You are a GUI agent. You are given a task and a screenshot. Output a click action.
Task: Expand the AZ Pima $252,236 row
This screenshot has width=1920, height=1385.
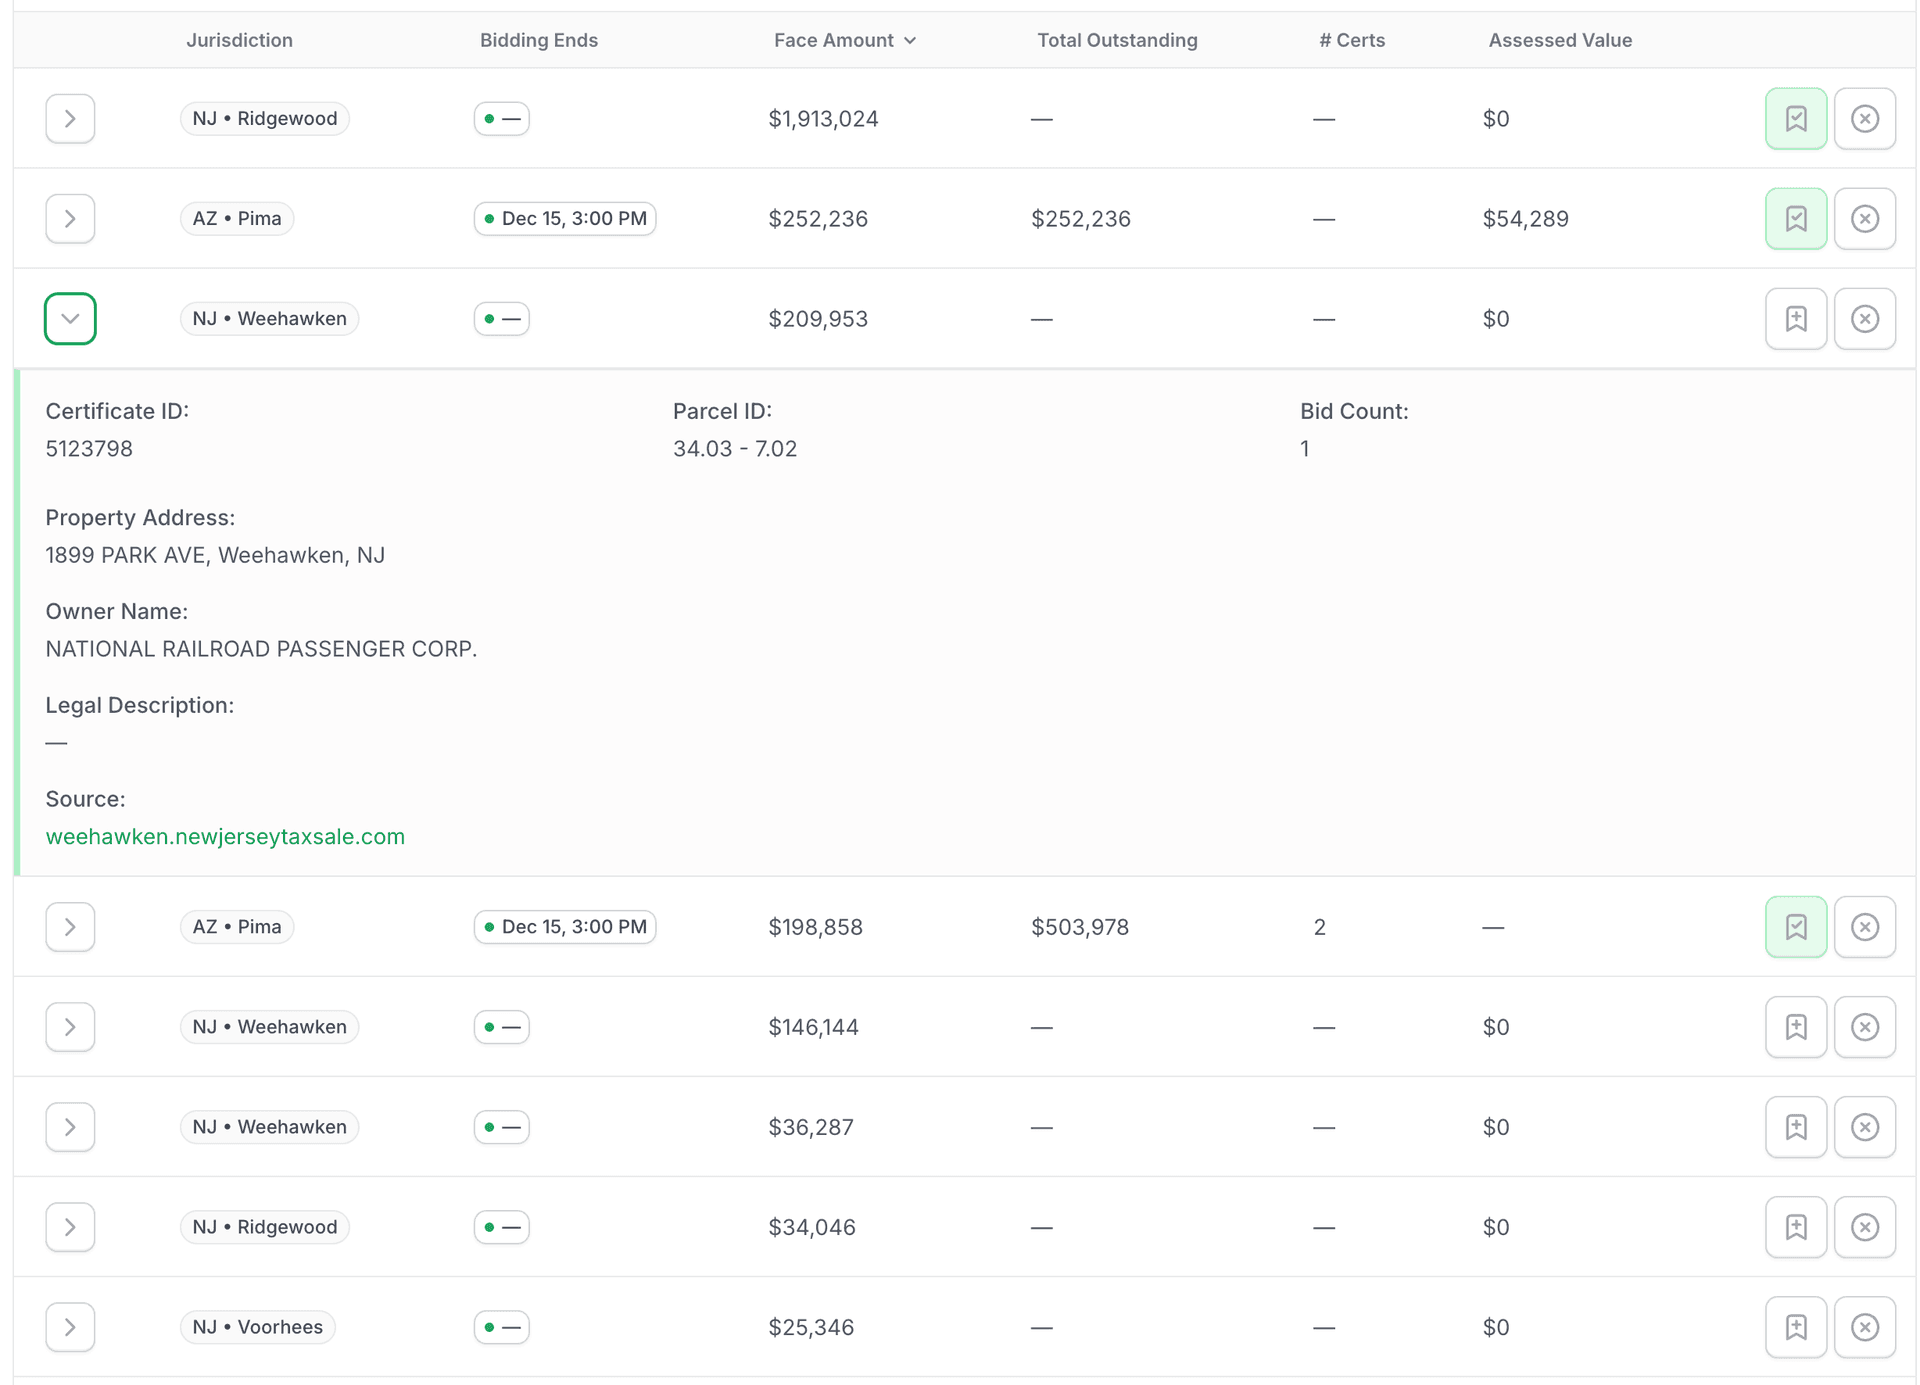click(x=70, y=218)
